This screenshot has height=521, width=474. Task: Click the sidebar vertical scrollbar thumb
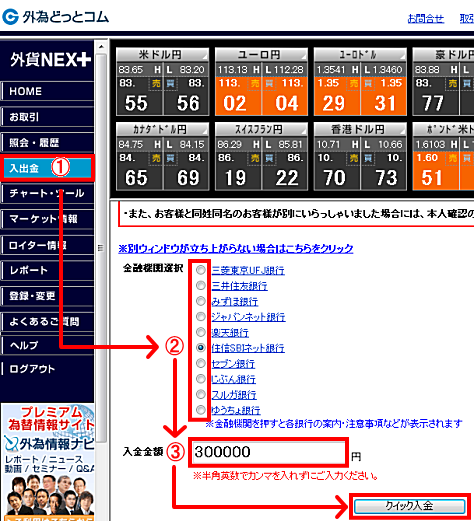(x=101, y=248)
